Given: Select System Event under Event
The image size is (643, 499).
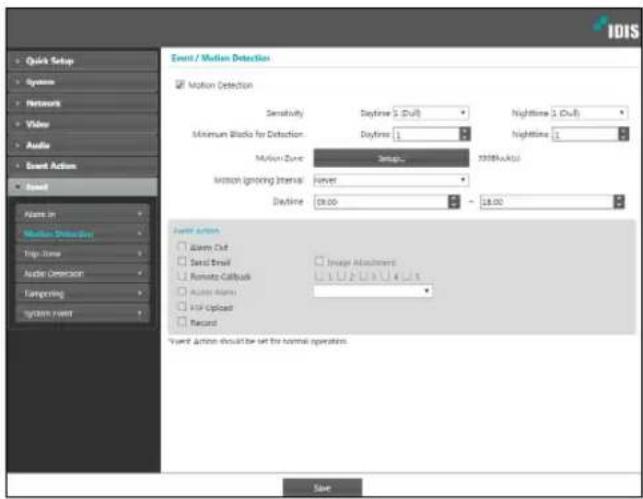Looking at the screenshot, I should [82, 314].
